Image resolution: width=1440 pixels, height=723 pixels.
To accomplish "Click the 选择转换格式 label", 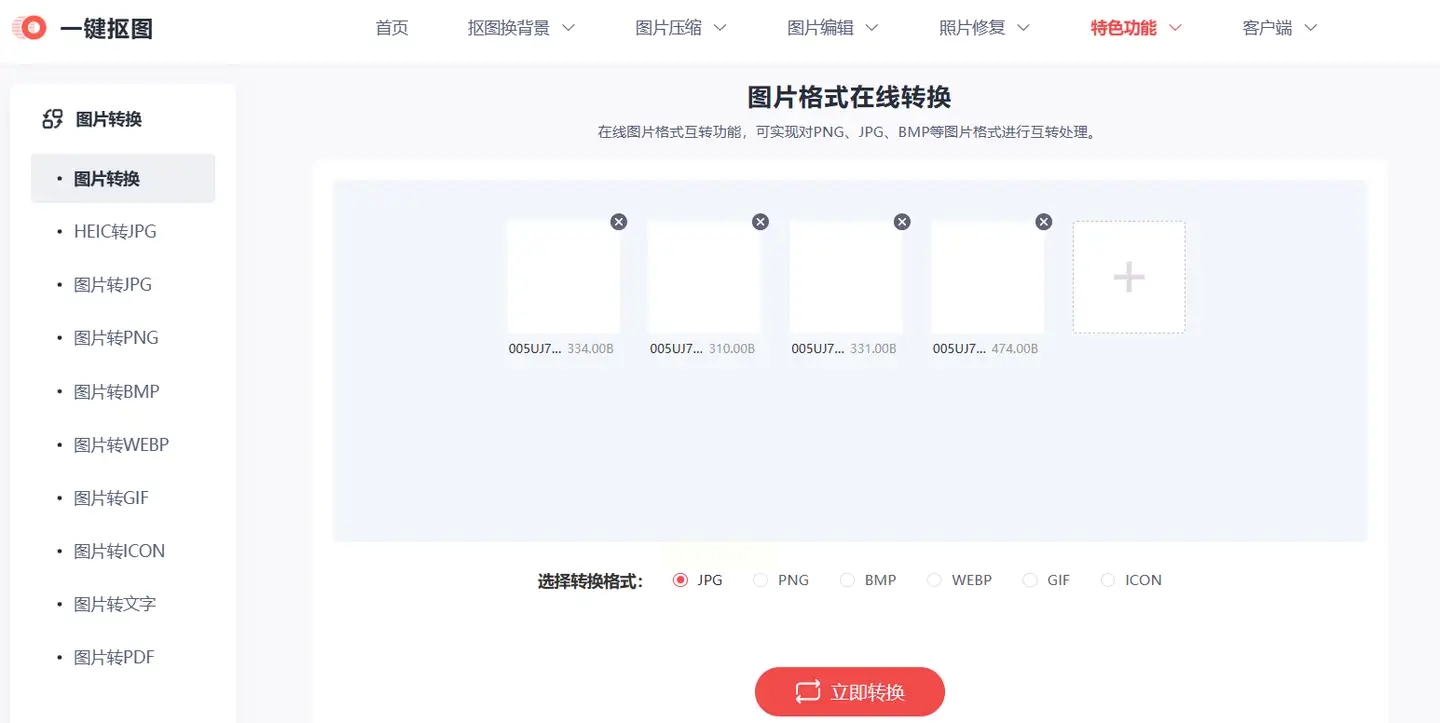I will click(590, 581).
